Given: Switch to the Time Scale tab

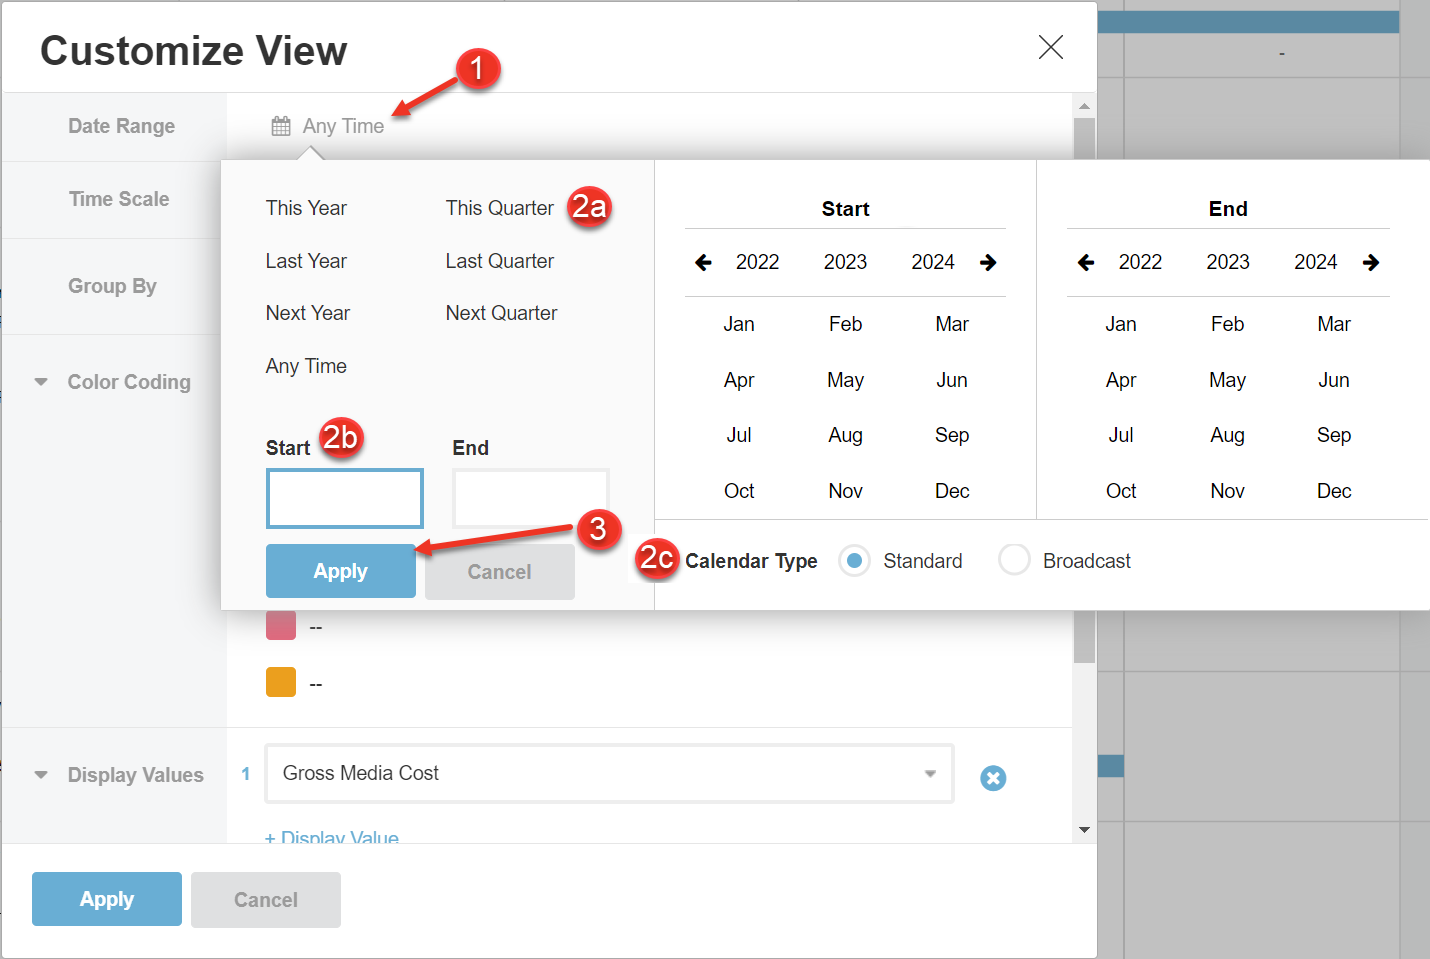Looking at the screenshot, I should [x=119, y=199].
